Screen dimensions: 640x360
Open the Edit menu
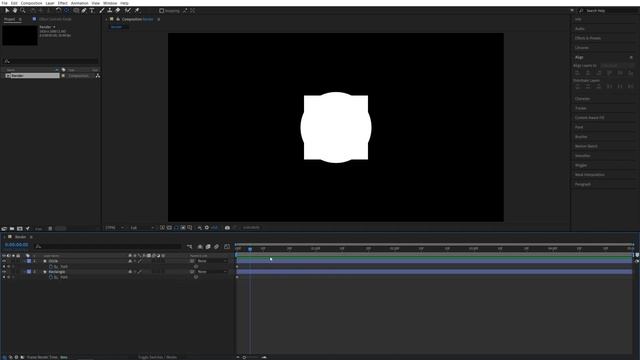[x=14, y=3]
